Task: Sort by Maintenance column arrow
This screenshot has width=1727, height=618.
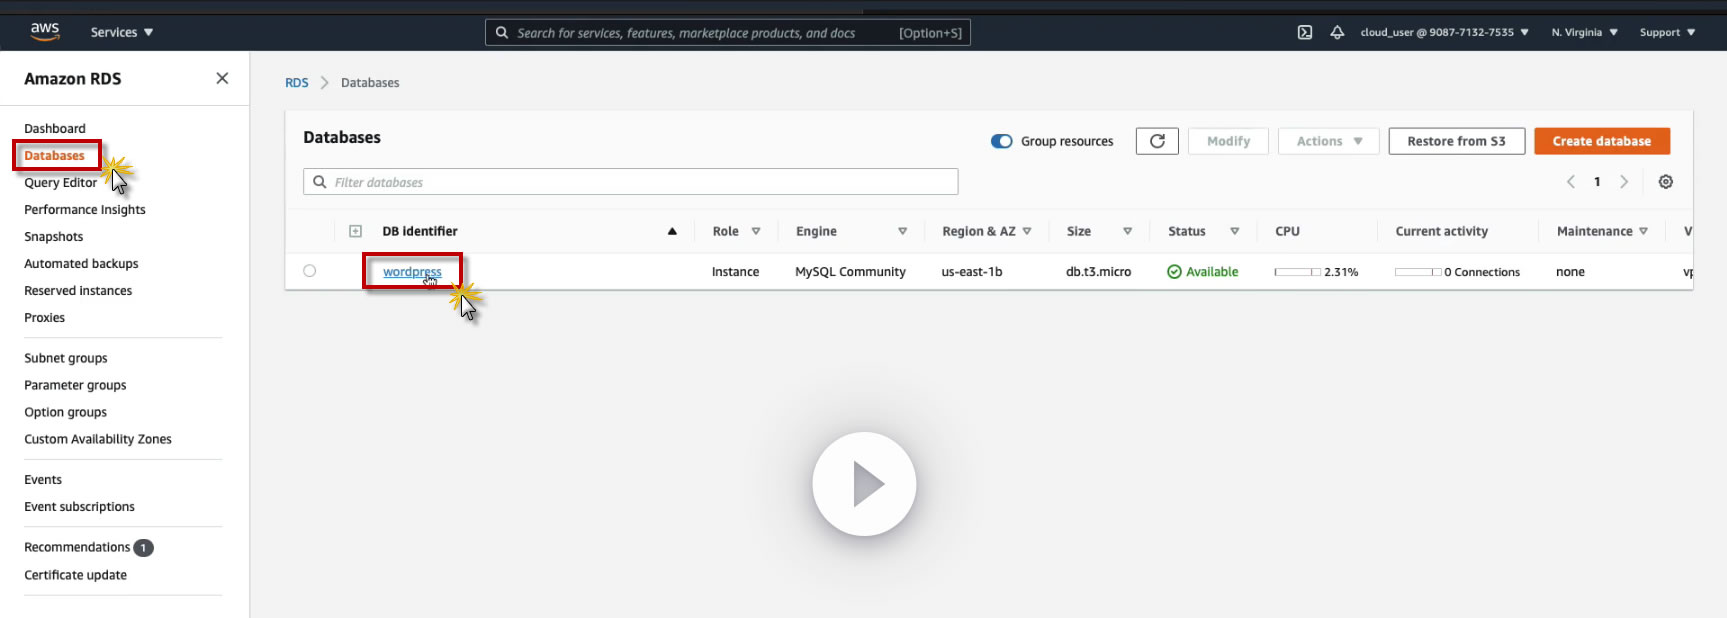Action: 1643,231
